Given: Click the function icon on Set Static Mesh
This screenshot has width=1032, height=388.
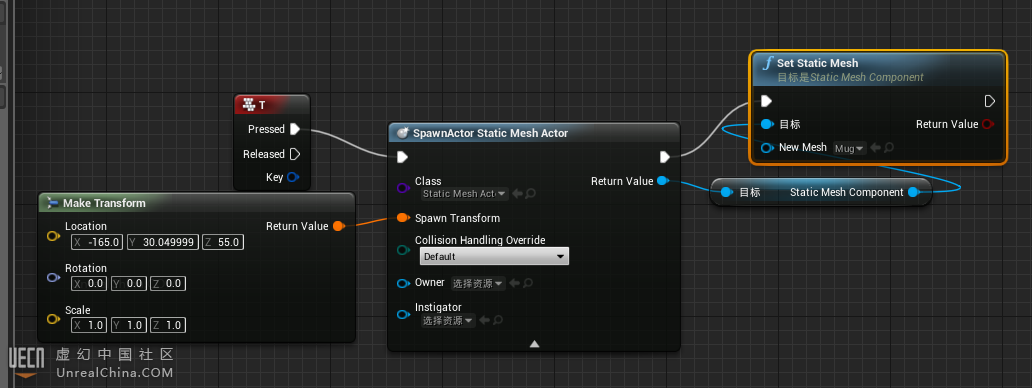Looking at the screenshot, I should (767, 63).
